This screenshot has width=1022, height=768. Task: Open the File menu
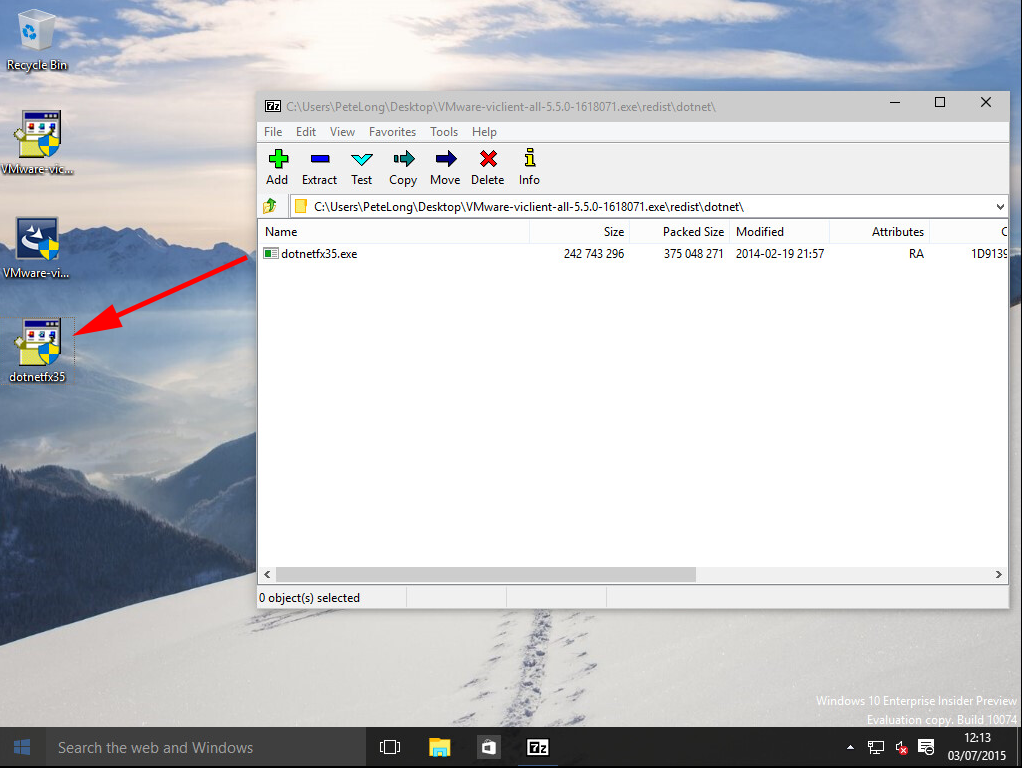(273, 132)
